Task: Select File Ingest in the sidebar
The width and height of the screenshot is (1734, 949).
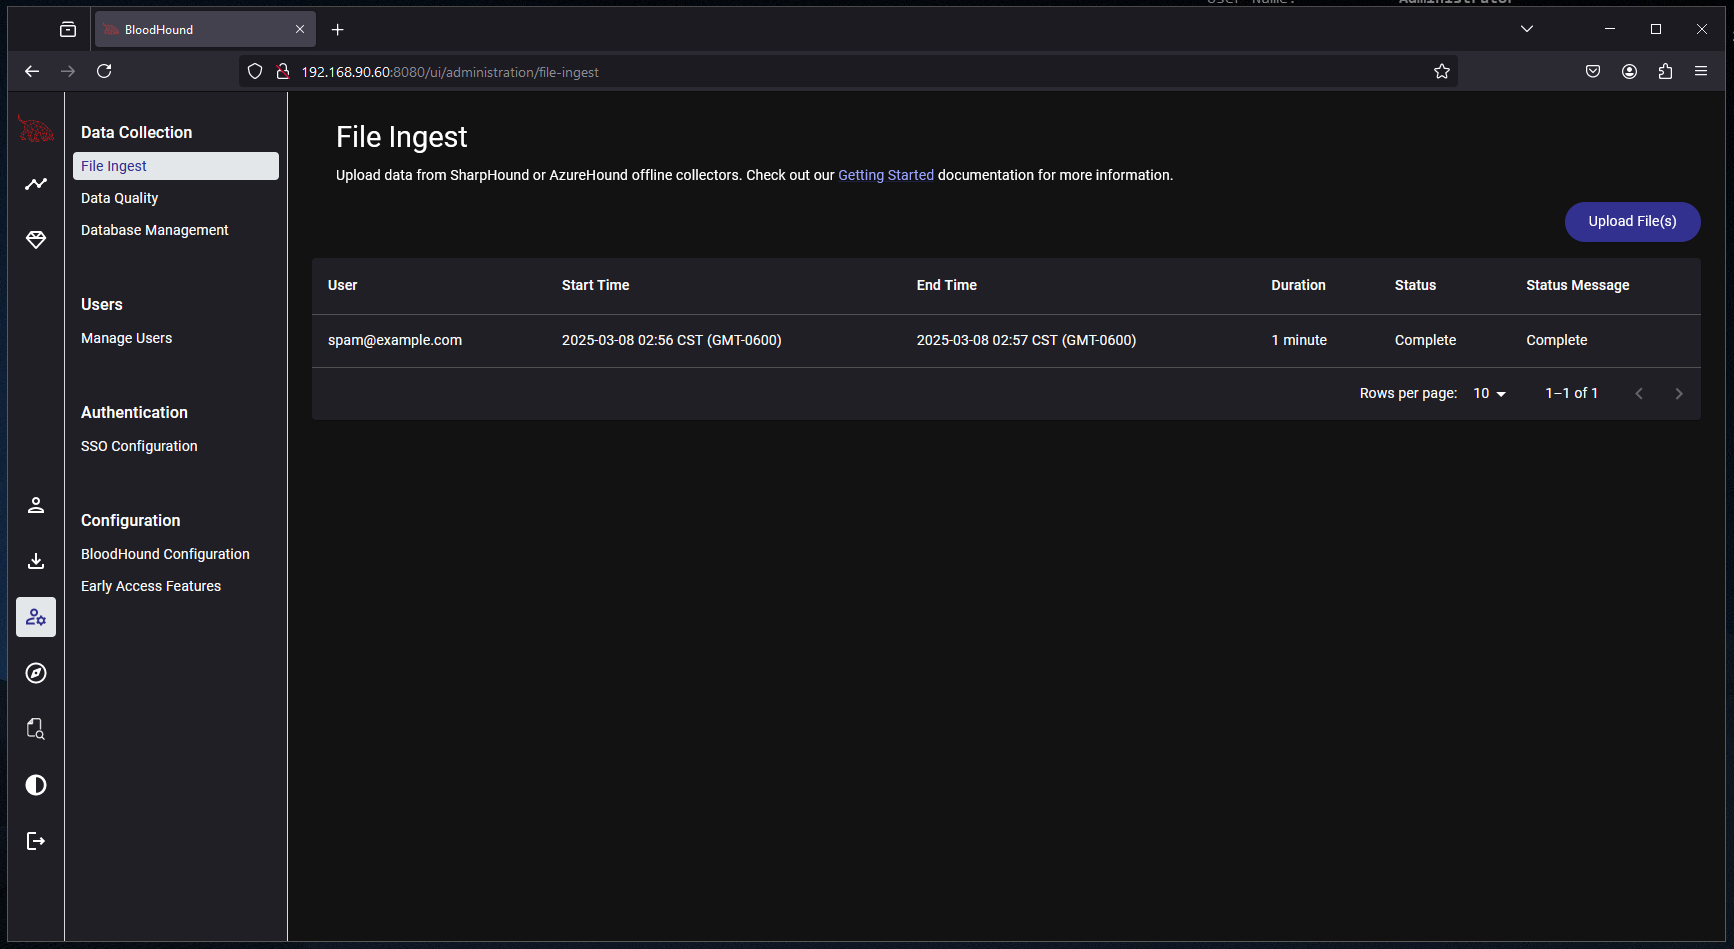Action: click(x=176, y=166)
